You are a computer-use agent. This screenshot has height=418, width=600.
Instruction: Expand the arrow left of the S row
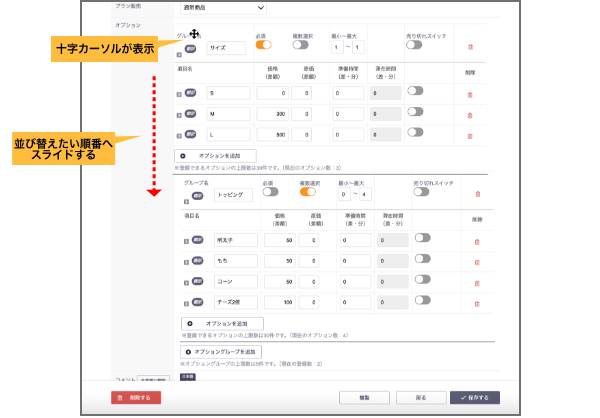tap(178, 92)
